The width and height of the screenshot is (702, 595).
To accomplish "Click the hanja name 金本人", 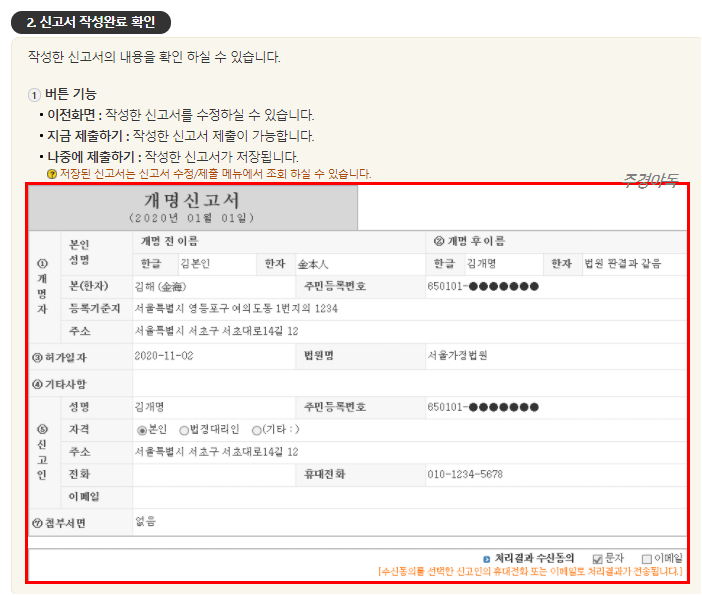I will pos(313,264).
